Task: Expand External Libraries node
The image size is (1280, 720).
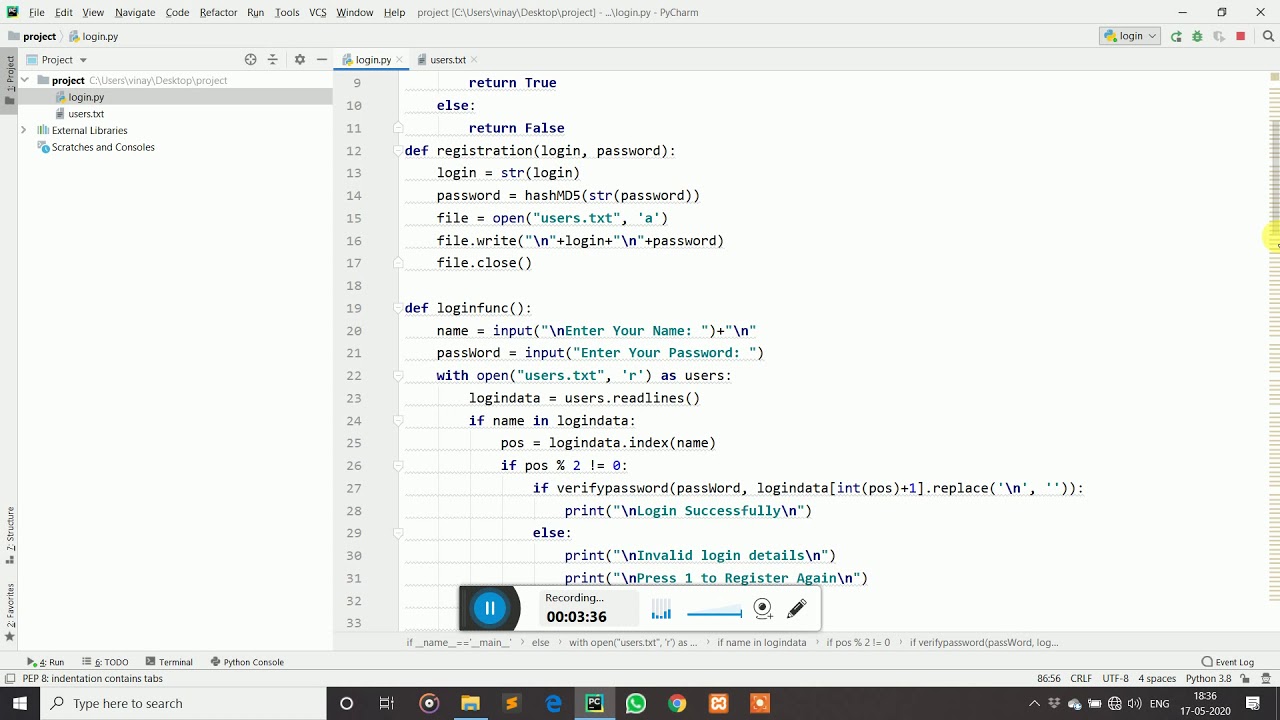Action: coord(24,130)
